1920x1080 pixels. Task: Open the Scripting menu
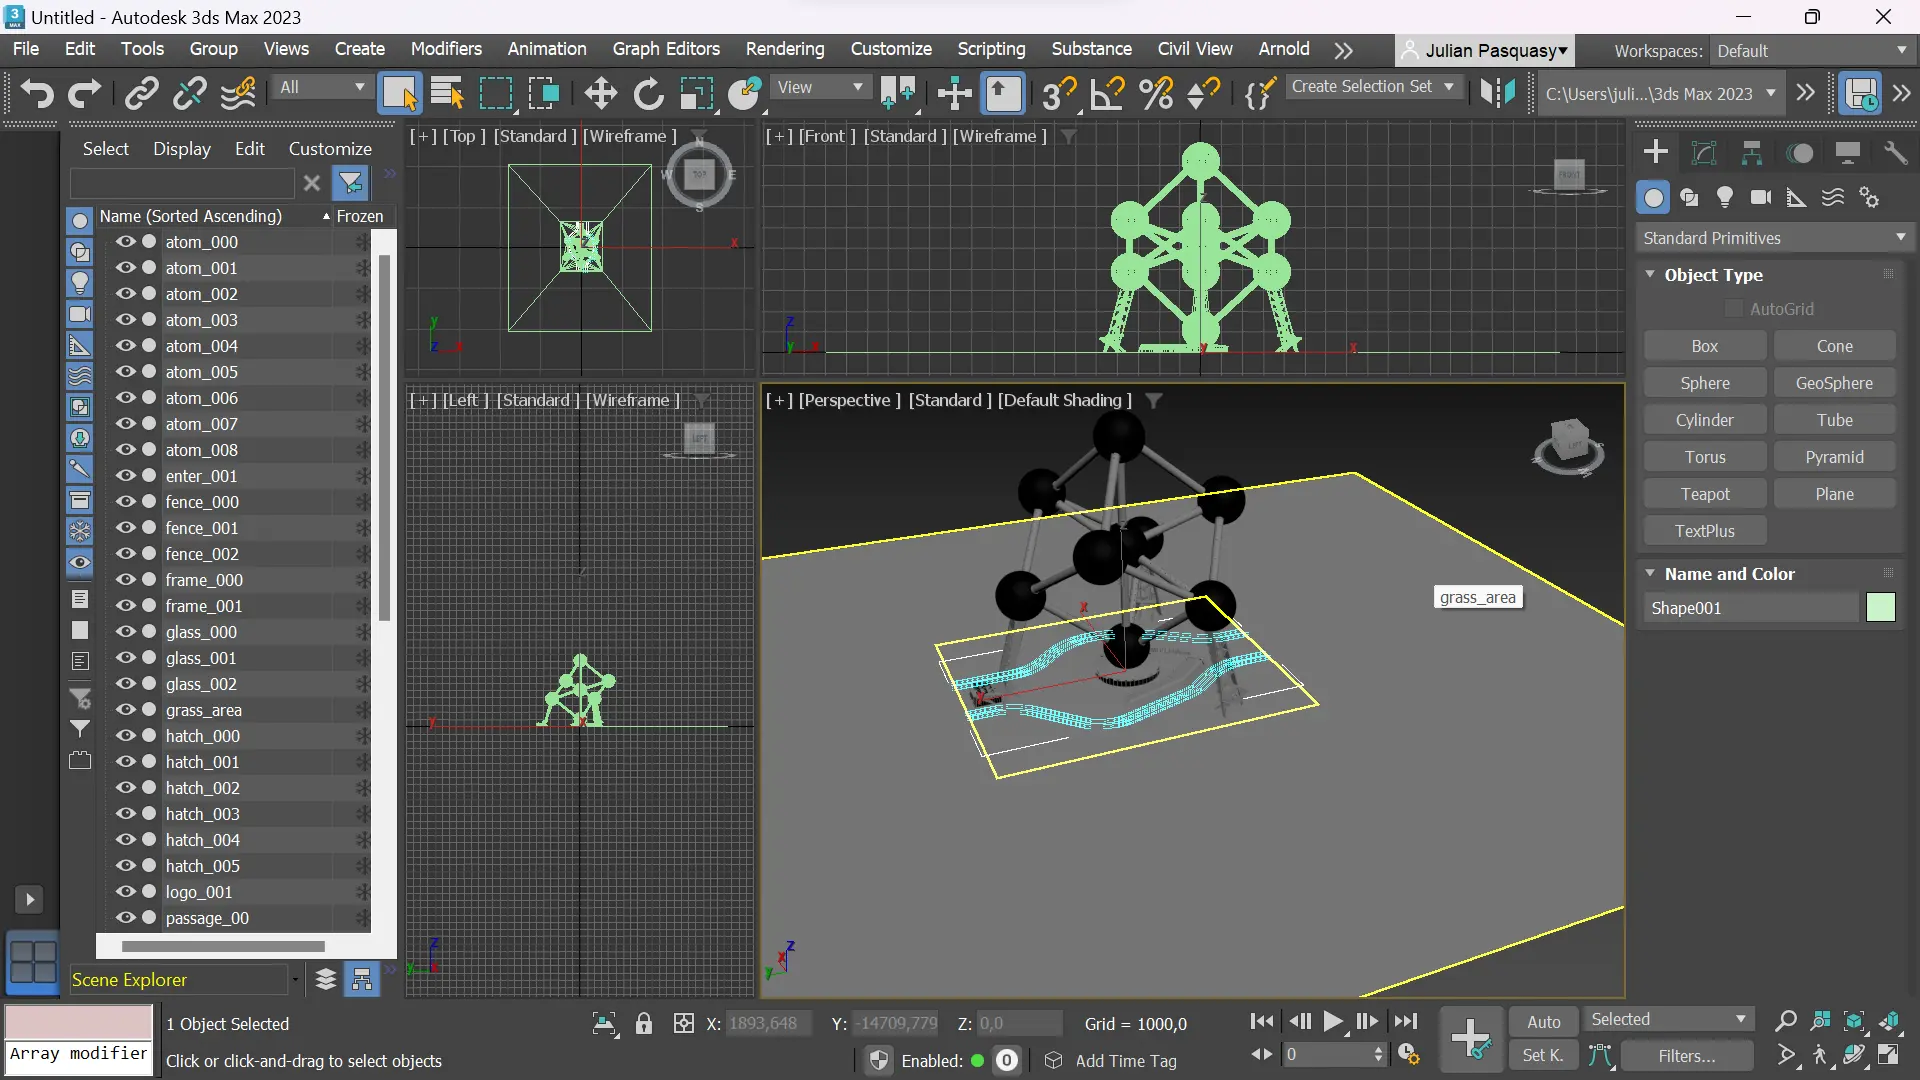click(991, 49)
